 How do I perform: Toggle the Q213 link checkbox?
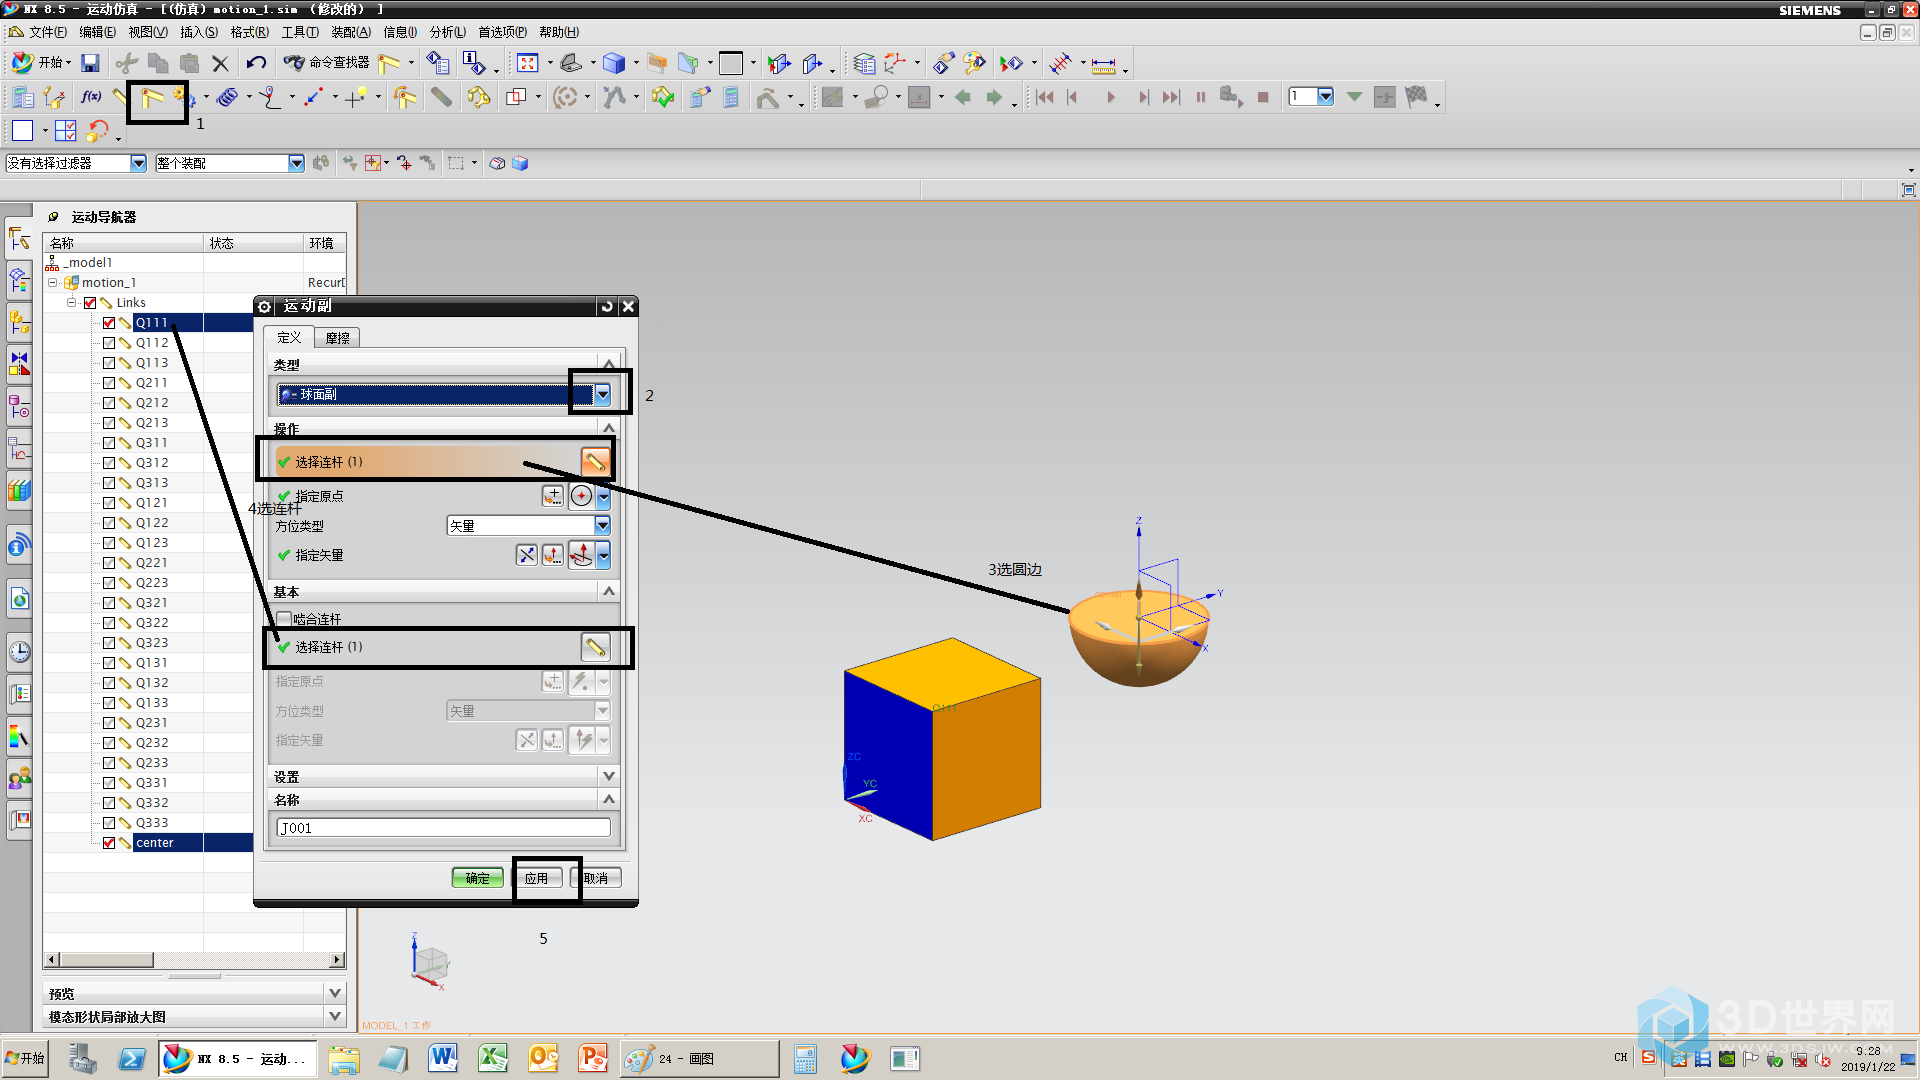click(109, 423)
